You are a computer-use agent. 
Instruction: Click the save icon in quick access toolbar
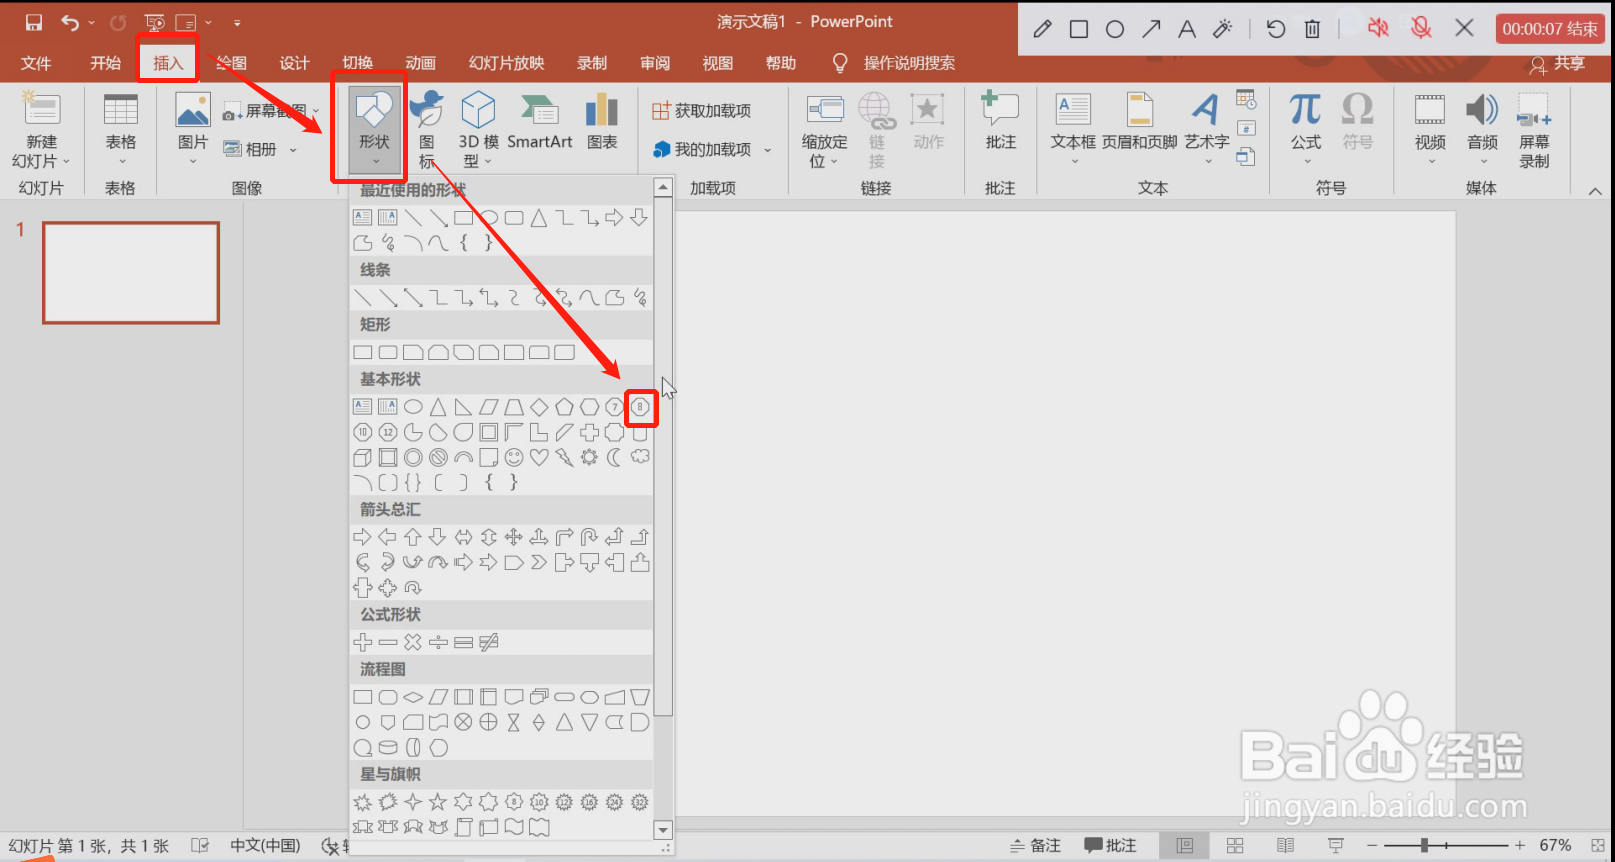34,22
